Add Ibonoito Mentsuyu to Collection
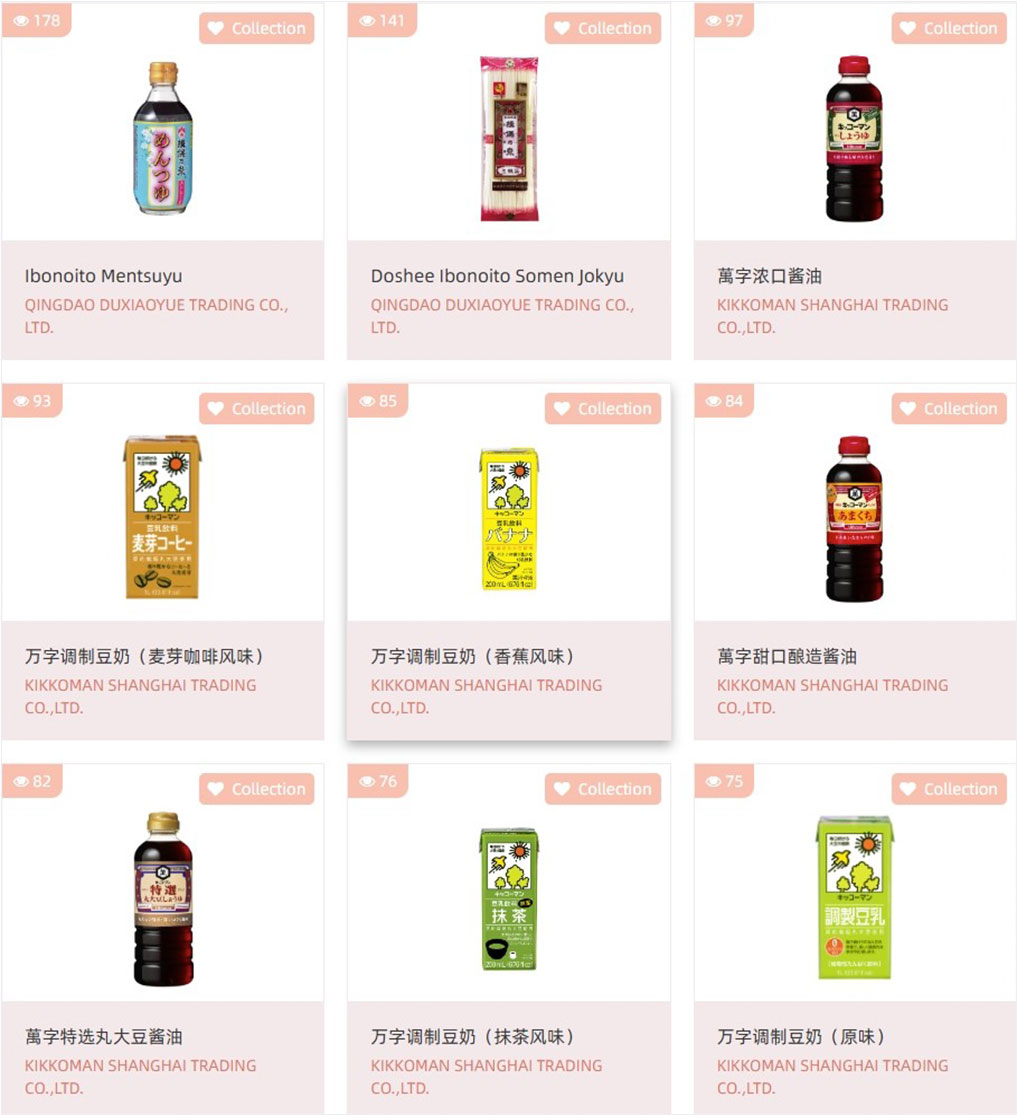This screenshot has width=1017, height=1115. coord(257,28)
